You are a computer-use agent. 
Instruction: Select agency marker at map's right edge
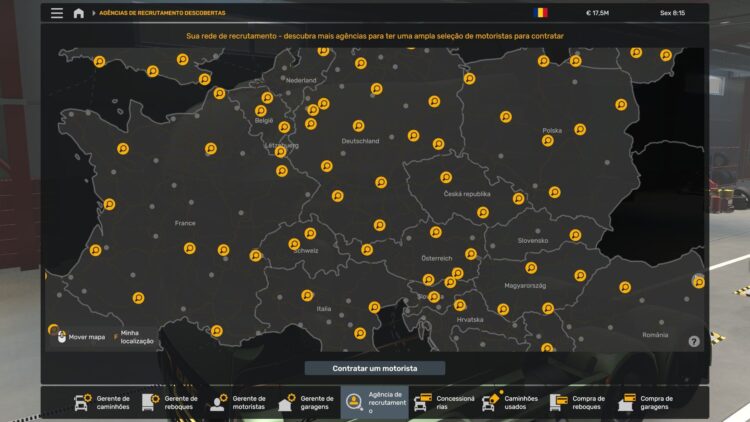tap(698, 282)
